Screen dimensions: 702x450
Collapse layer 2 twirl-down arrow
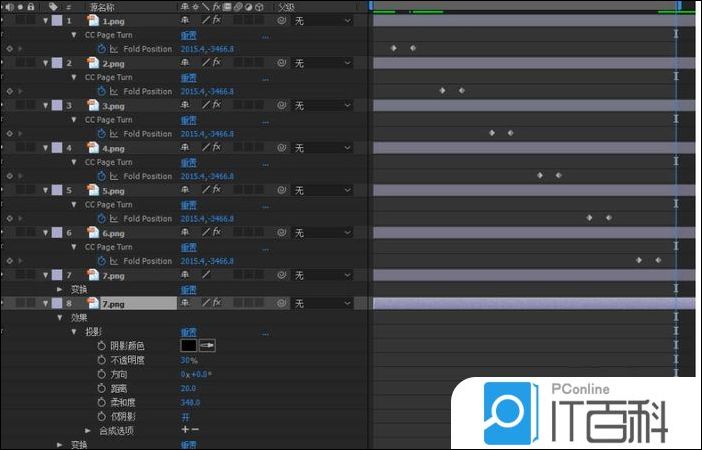coord(45,63)
